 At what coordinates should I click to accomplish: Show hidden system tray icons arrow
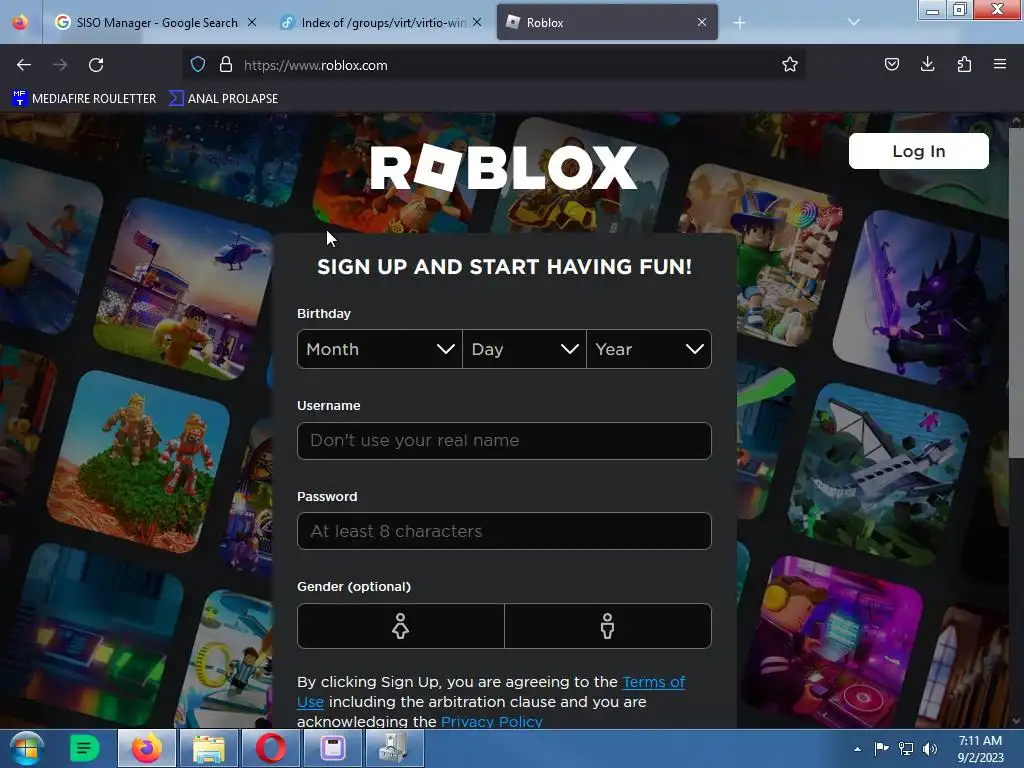857,749
